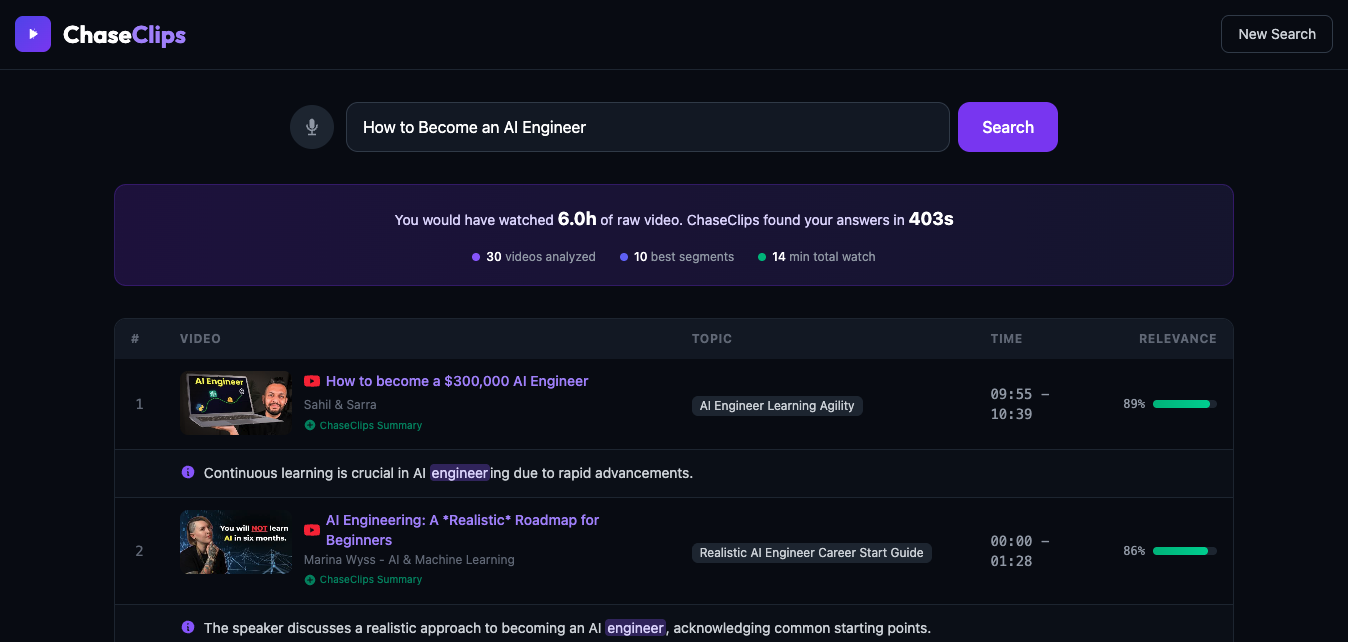Click the VIDEO column header
Screen dimensions: 1348x642
pyautogui.click(x=200, y=339)
